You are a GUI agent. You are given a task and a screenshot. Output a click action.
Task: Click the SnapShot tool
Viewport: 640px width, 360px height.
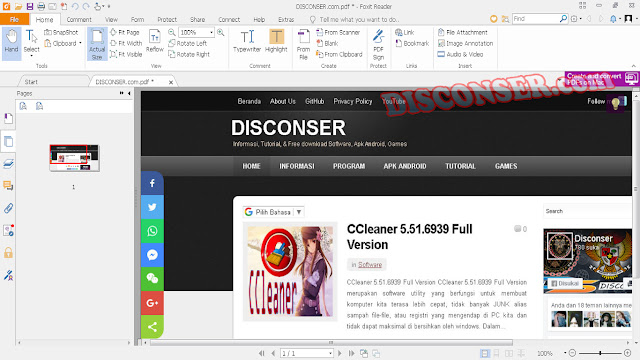pyautogui.click(x=61, y=32)
